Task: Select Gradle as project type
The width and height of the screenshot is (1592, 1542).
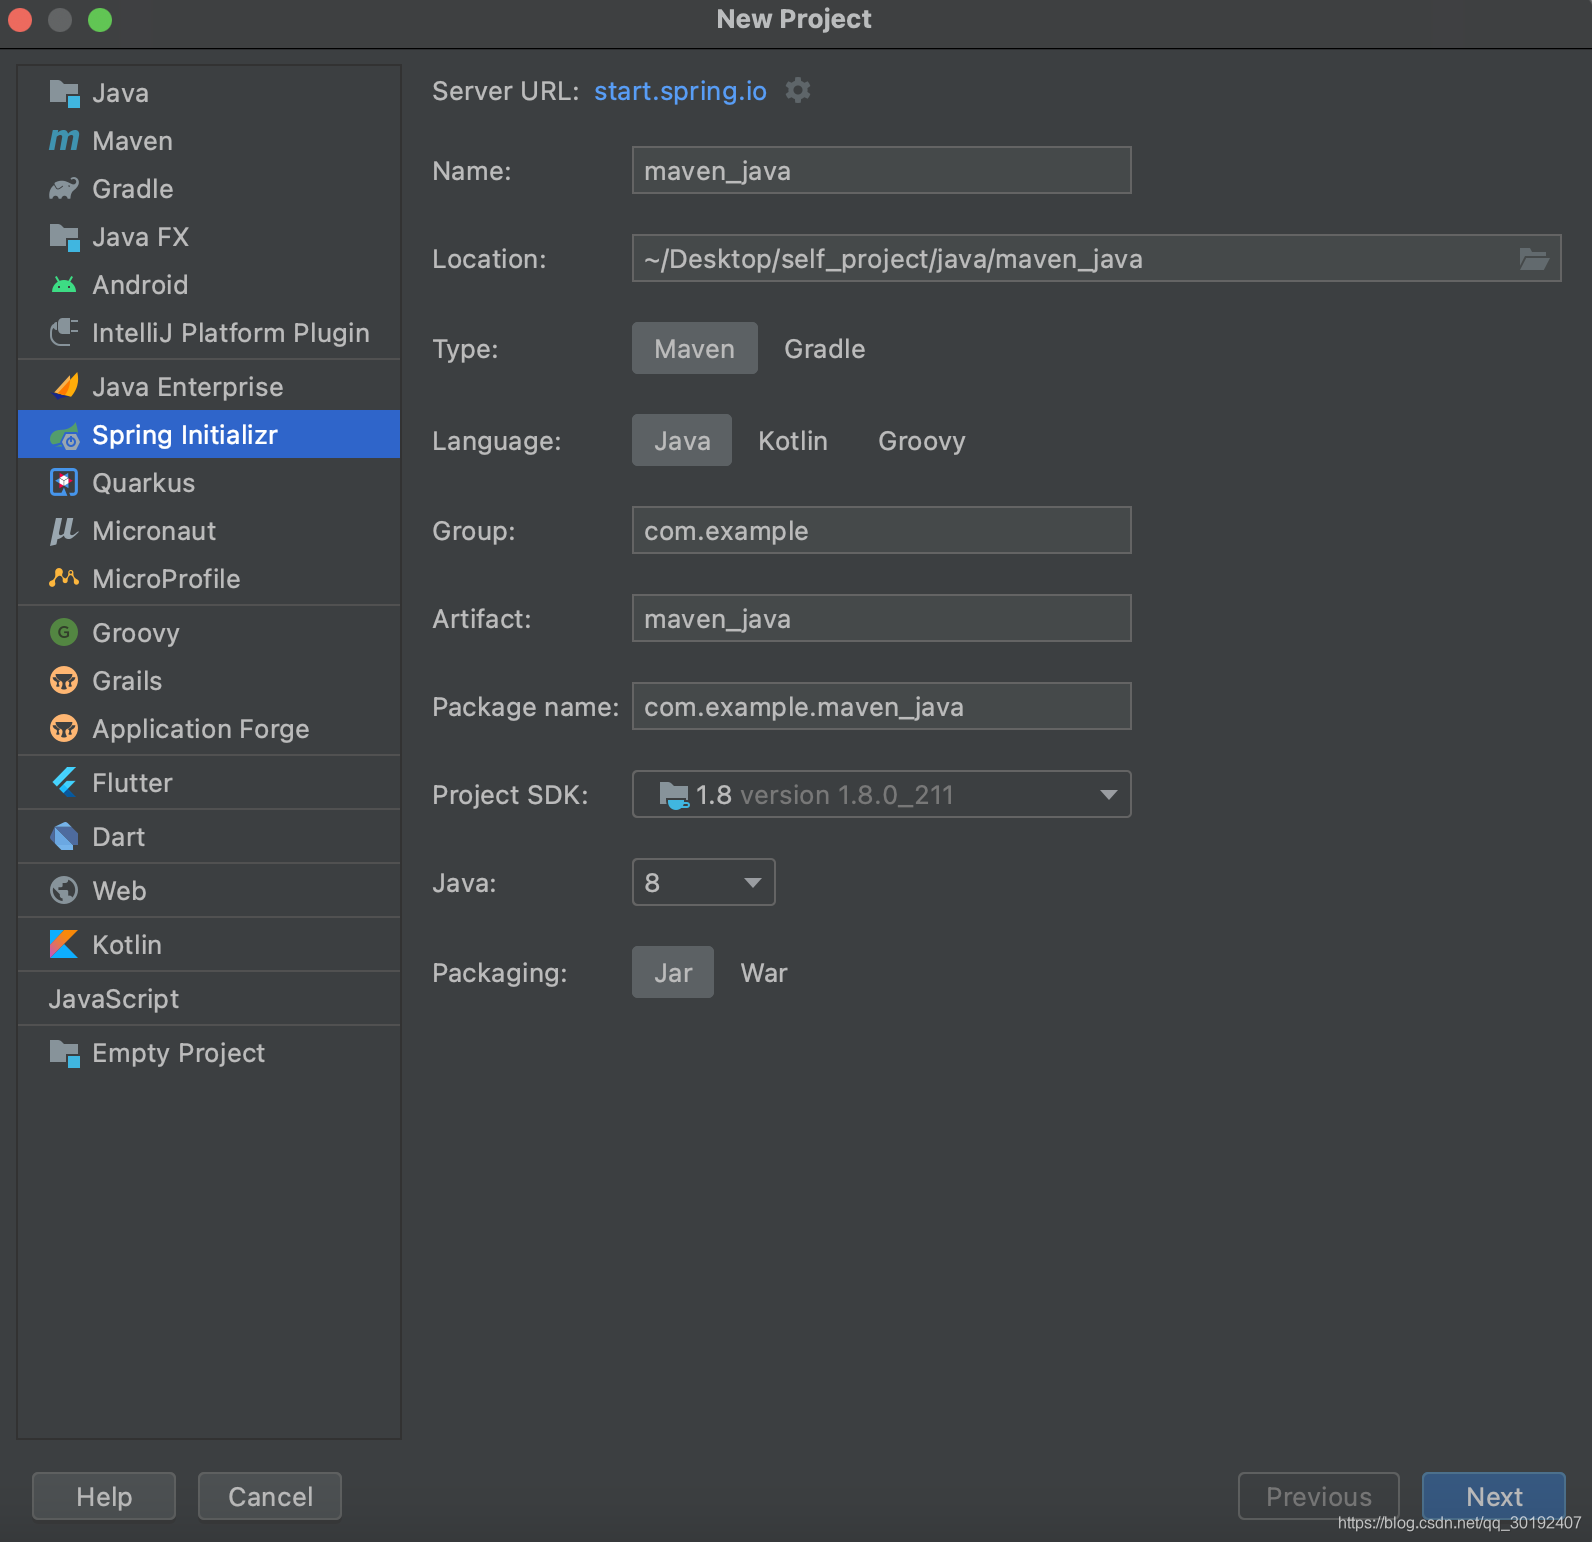Action: click(825, 348)
